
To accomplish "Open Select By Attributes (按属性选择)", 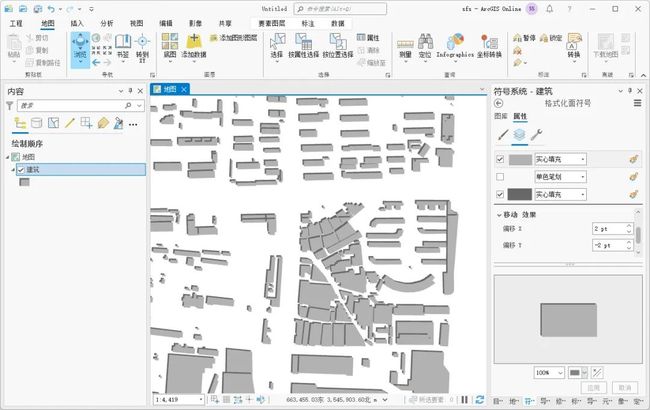I will click(303, 46).
